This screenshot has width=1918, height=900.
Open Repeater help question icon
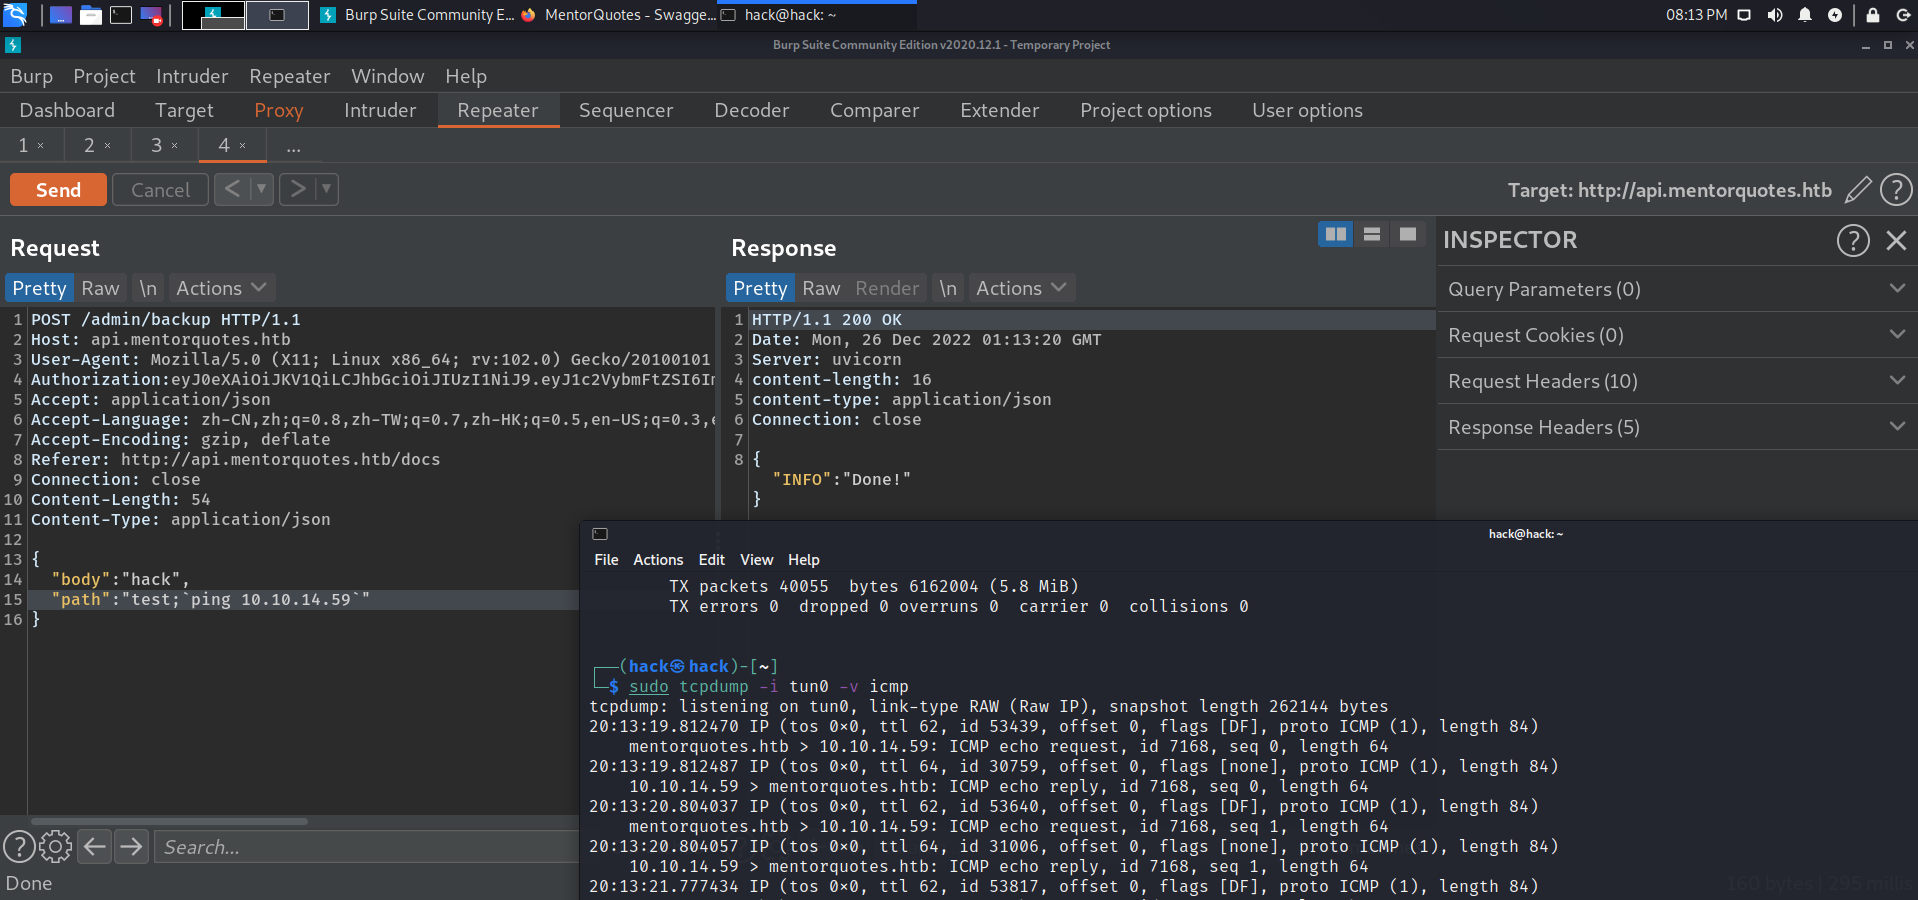coord(1896,190)
